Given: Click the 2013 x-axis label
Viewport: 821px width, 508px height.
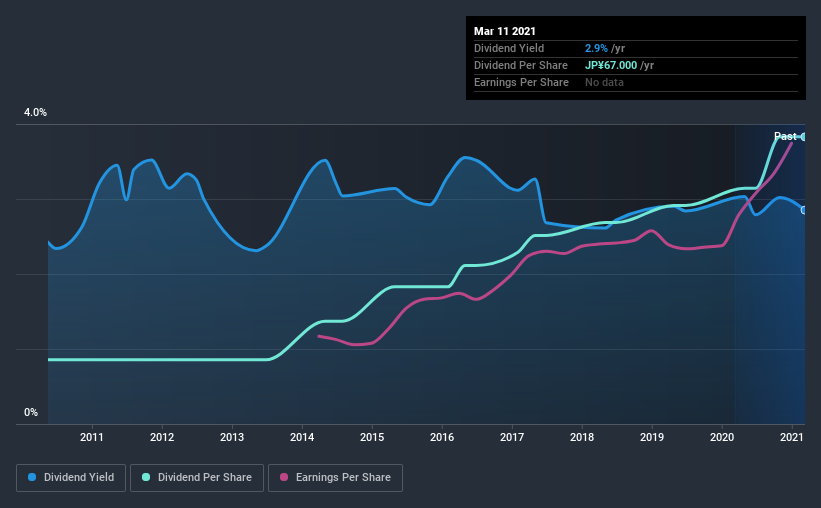Looking at the screenshot, I should pyautogui.click(x=232, y=437).
